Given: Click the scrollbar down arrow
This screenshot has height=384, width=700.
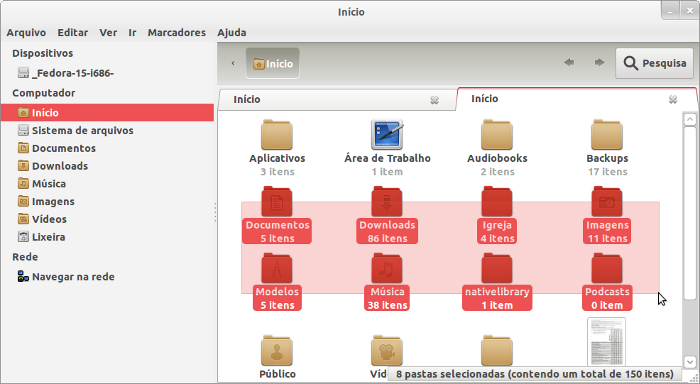Looking at the screenshot, I should [x=690, y=361].
